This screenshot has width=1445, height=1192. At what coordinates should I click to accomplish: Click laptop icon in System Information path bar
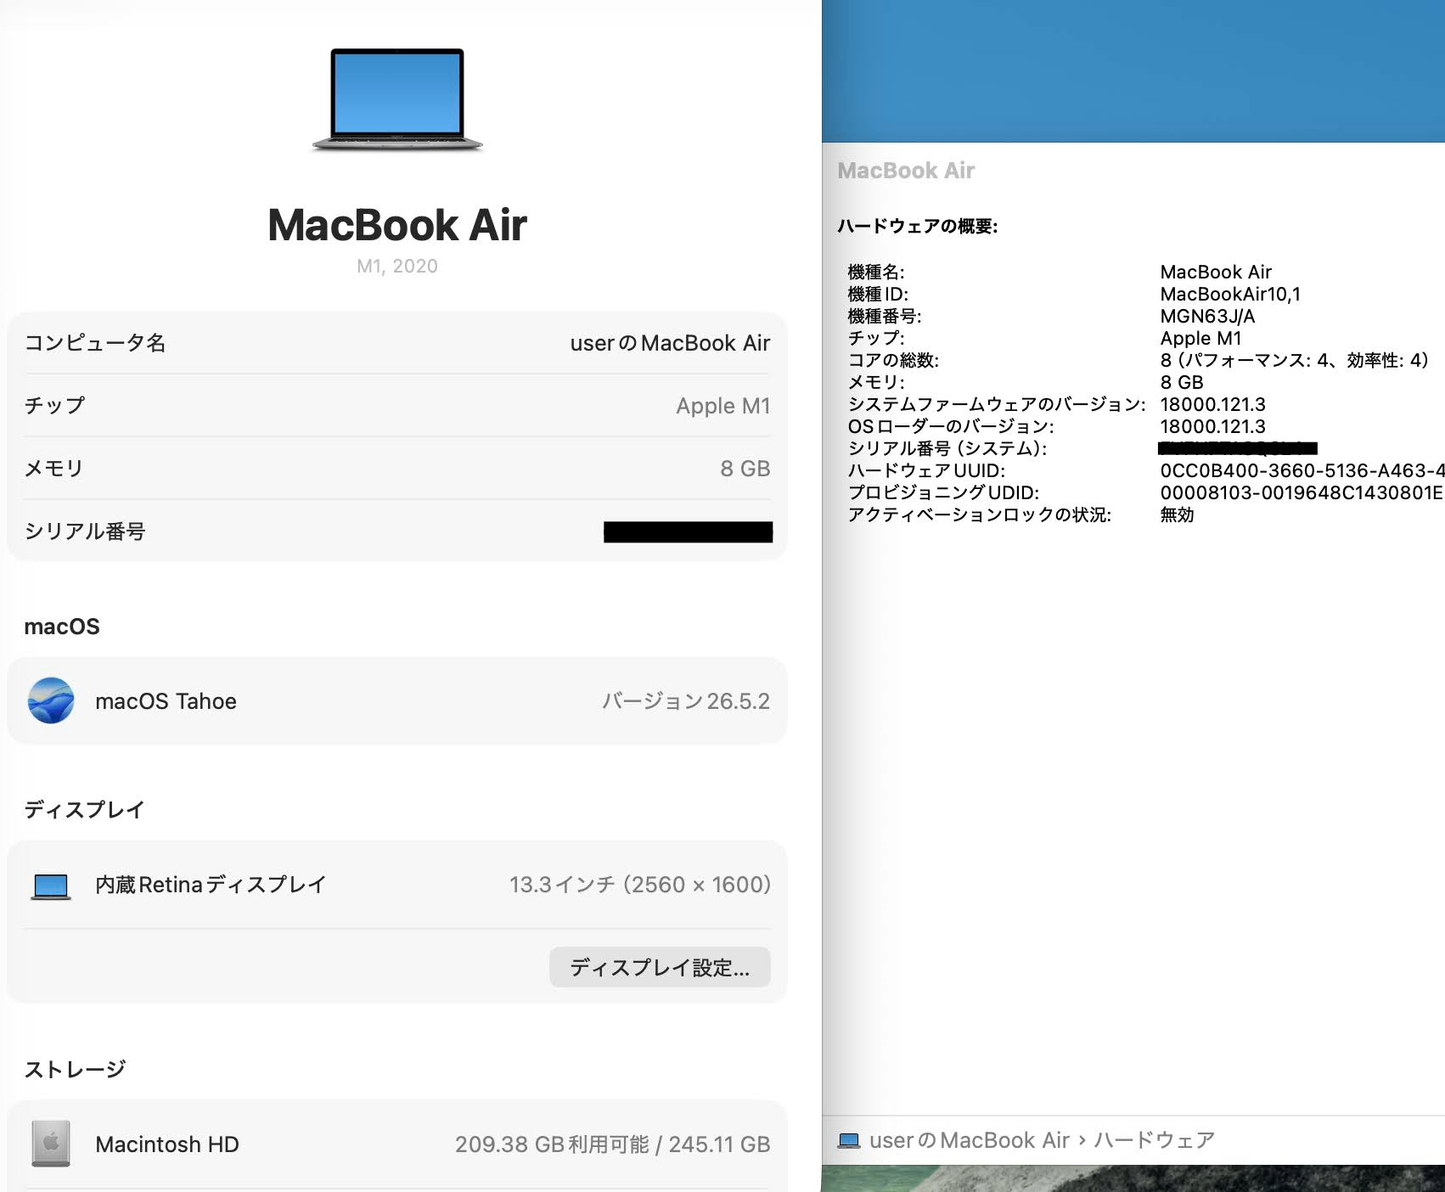click(x=849, y=1141)
